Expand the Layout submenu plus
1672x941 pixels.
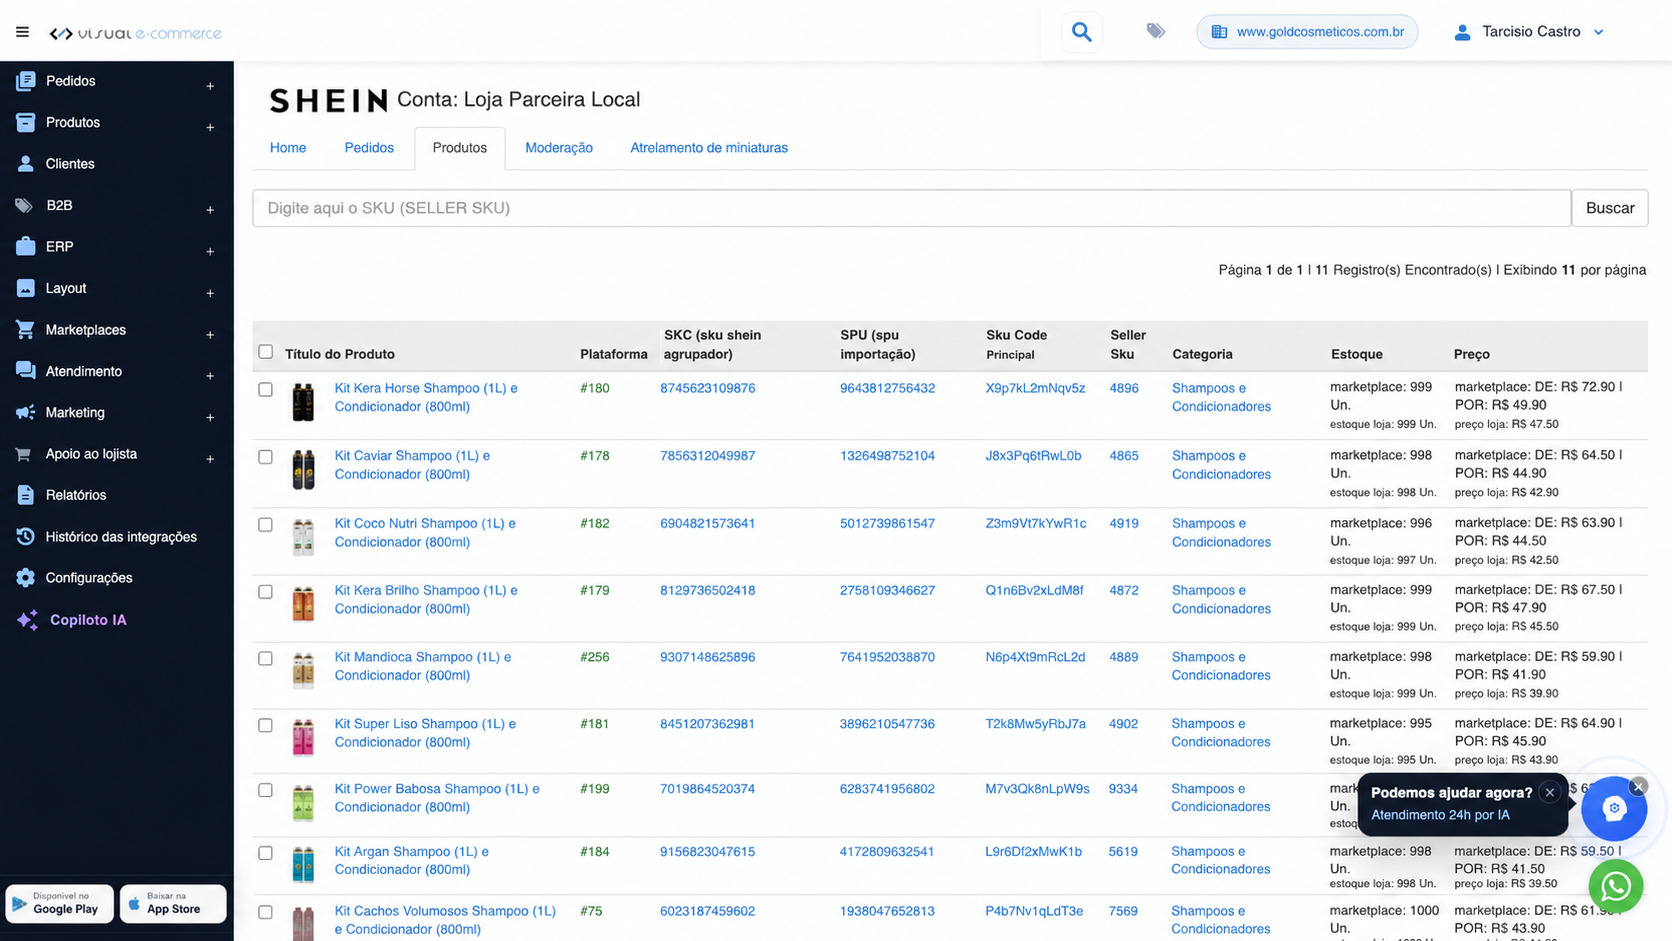pyautogui.click(x=210, y=293)
